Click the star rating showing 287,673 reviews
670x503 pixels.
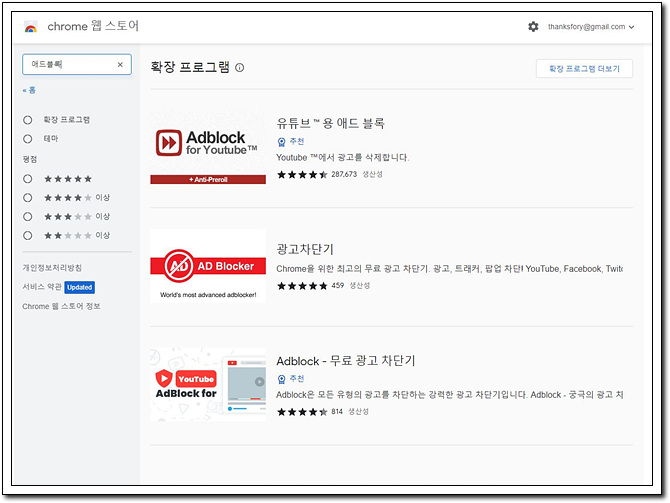302,174
